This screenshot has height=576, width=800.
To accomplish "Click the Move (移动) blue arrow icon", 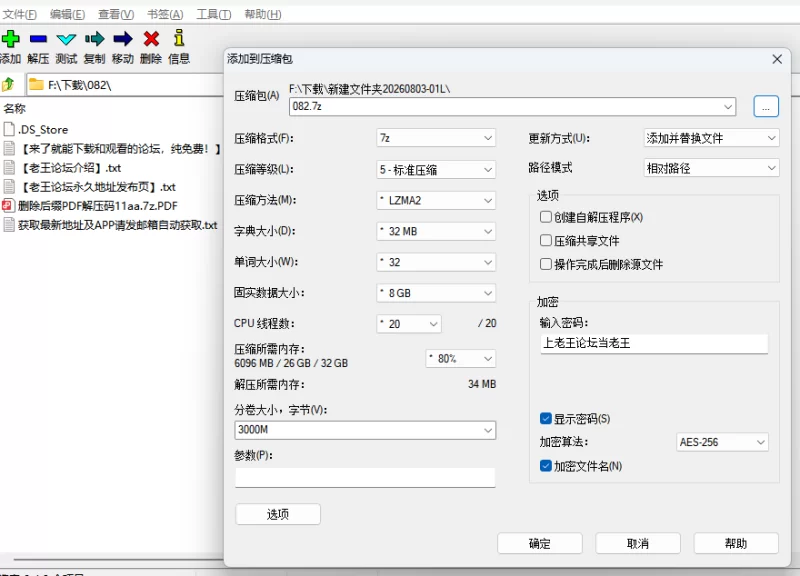I will (122, 39).
